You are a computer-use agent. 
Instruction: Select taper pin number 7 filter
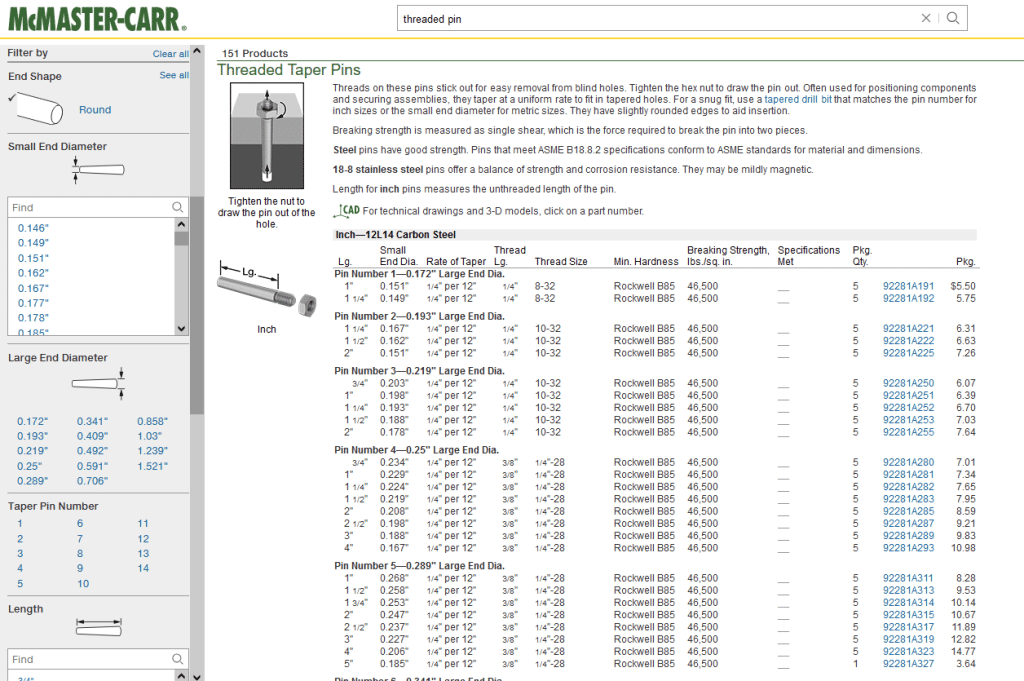80,539
